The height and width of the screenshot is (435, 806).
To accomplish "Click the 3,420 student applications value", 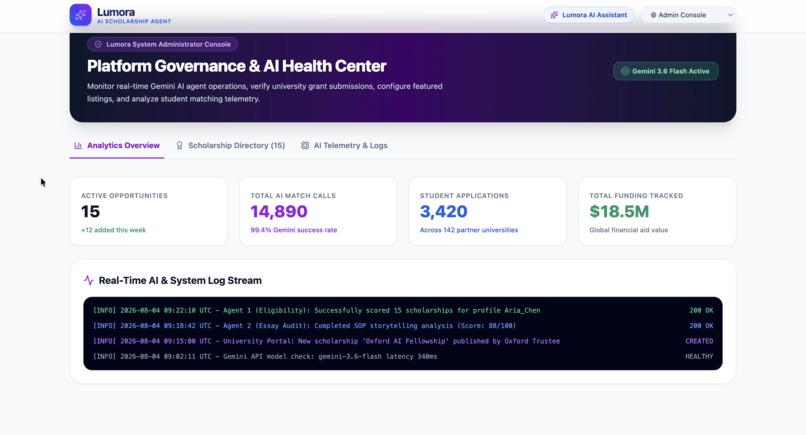I will (444, 211).
